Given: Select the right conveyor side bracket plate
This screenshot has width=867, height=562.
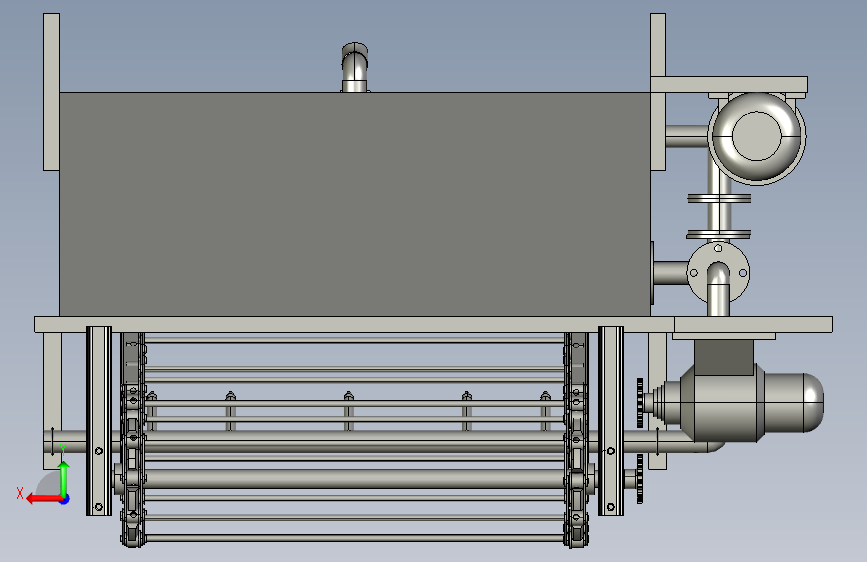Looking at the screenshot, I should [x=611, y=421].
